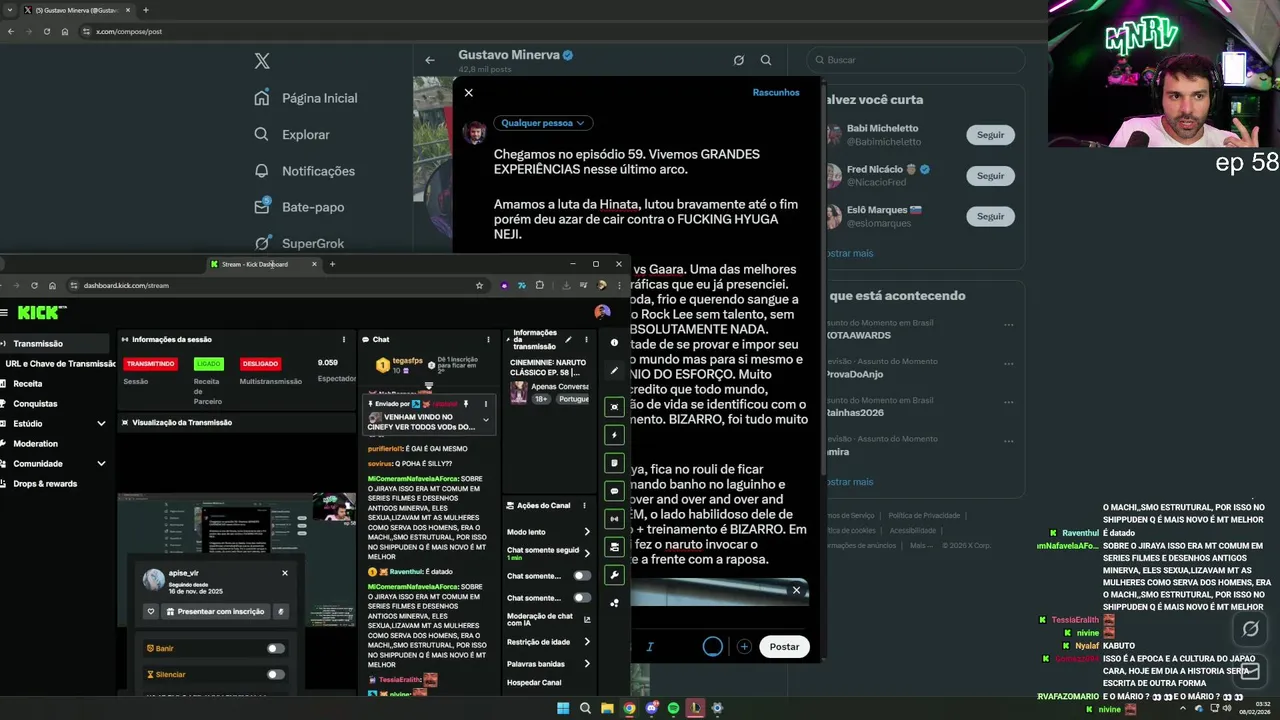Image resolution: width=1280 pixels, height=720 pixels.
Task: Open Spotify from the taskbar
Action: pyautogui.click(x=673, y=708)
